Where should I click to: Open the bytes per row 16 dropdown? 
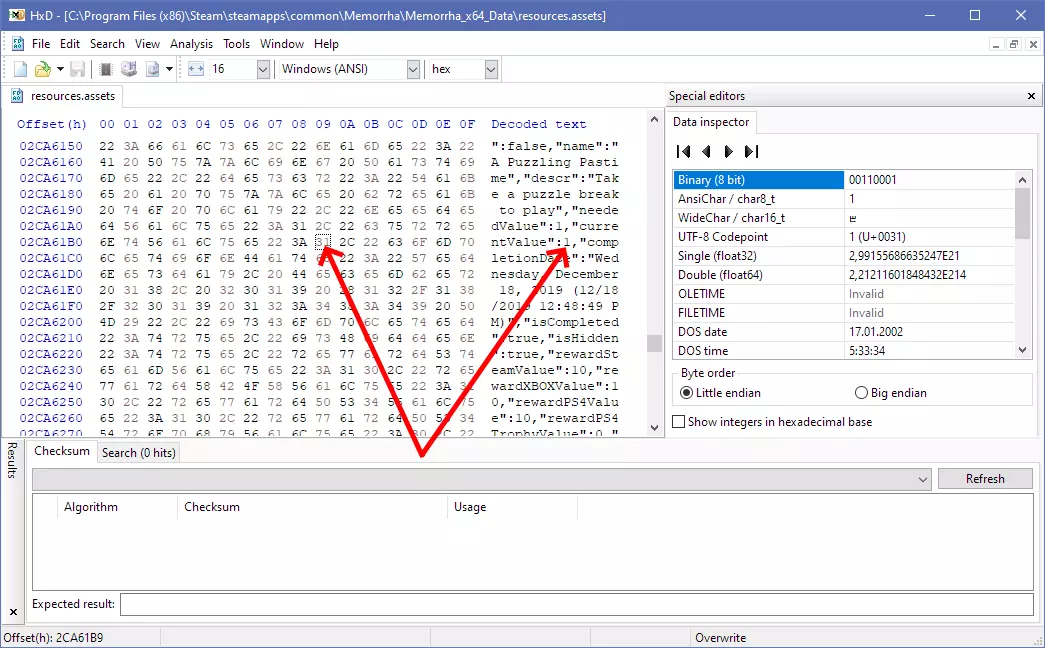tap(263, 69)
